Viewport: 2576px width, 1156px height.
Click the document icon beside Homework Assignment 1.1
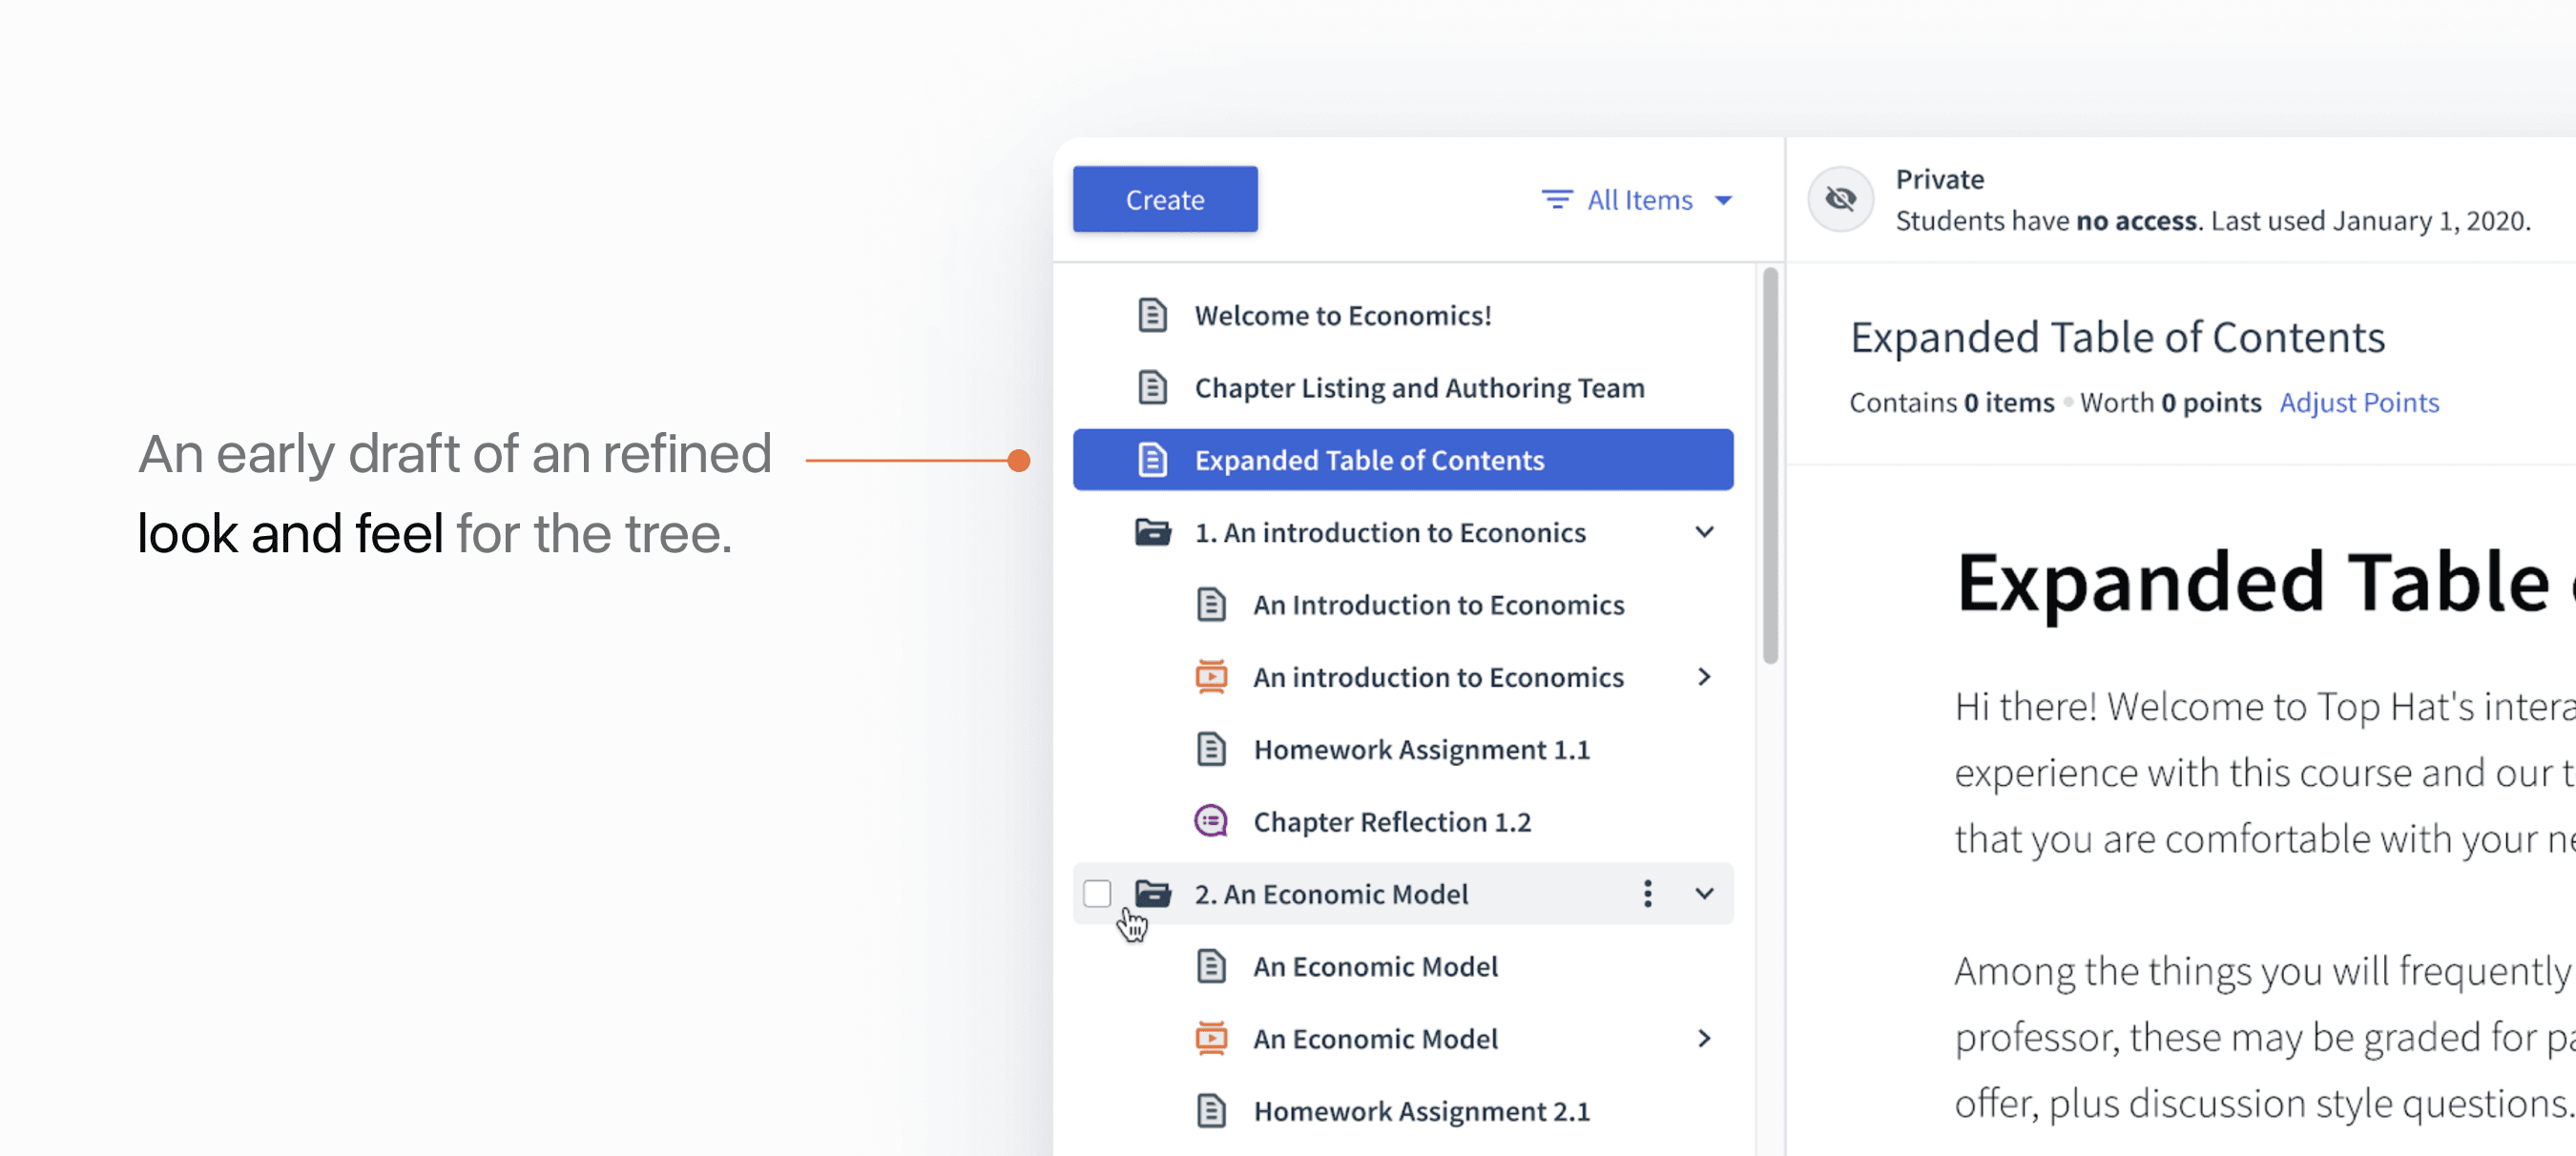tap(1210, 748)
